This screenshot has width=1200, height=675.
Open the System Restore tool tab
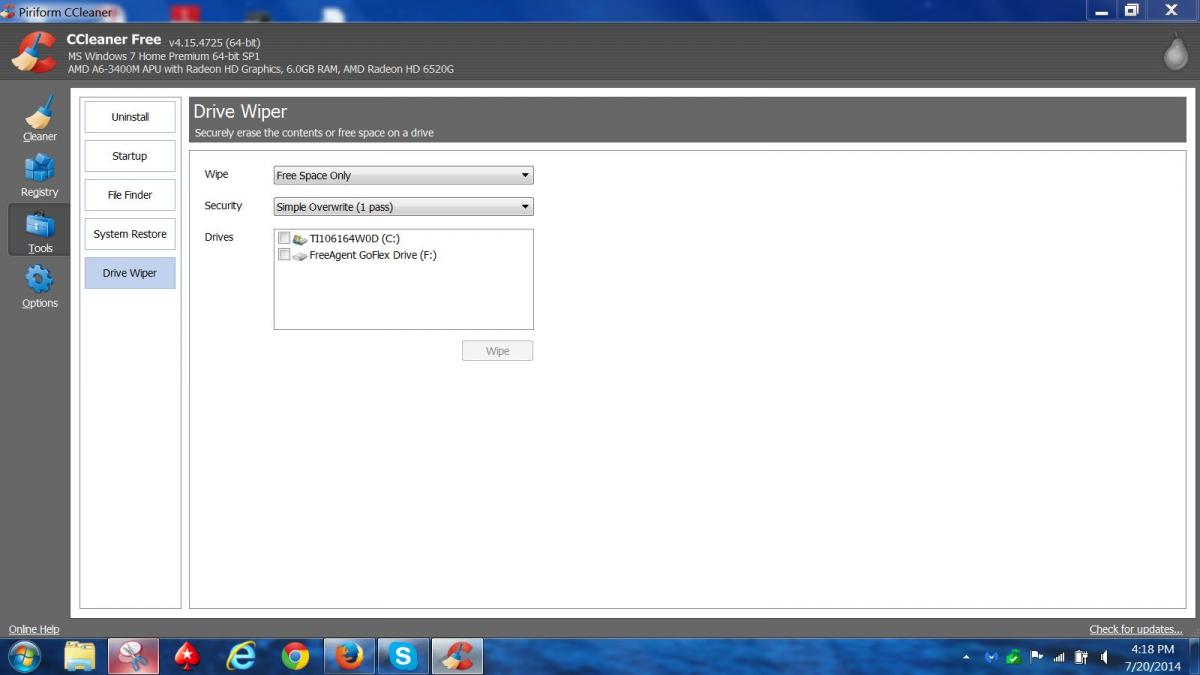click(130, 234)
